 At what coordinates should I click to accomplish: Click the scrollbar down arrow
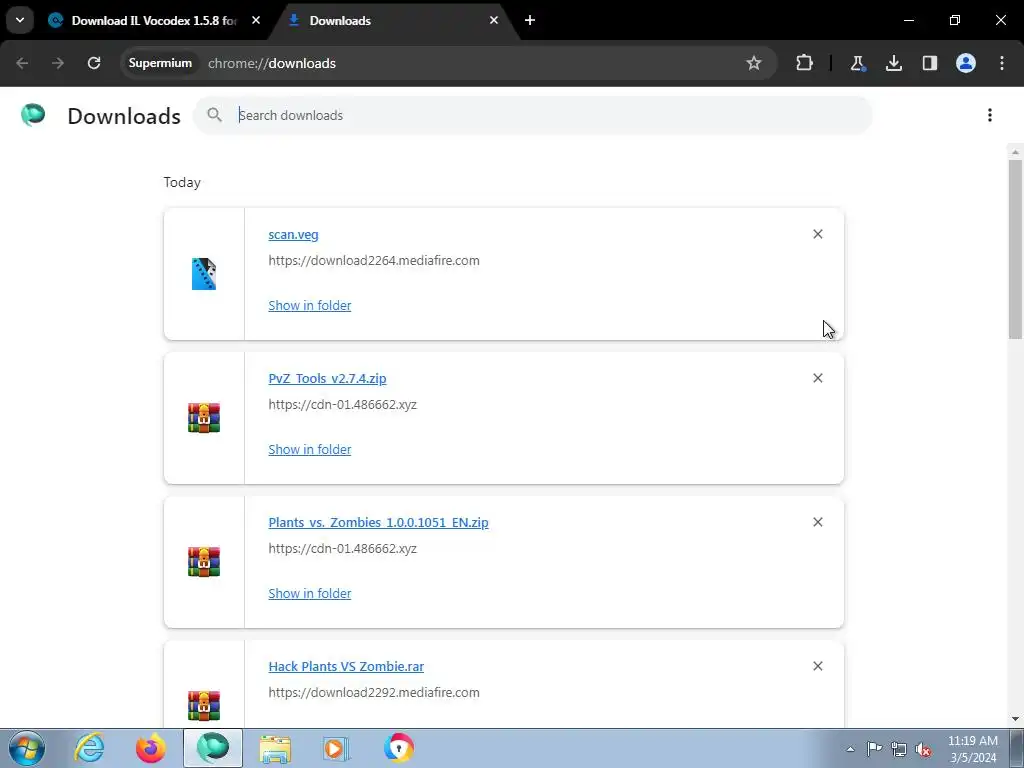pos(1015,719)
